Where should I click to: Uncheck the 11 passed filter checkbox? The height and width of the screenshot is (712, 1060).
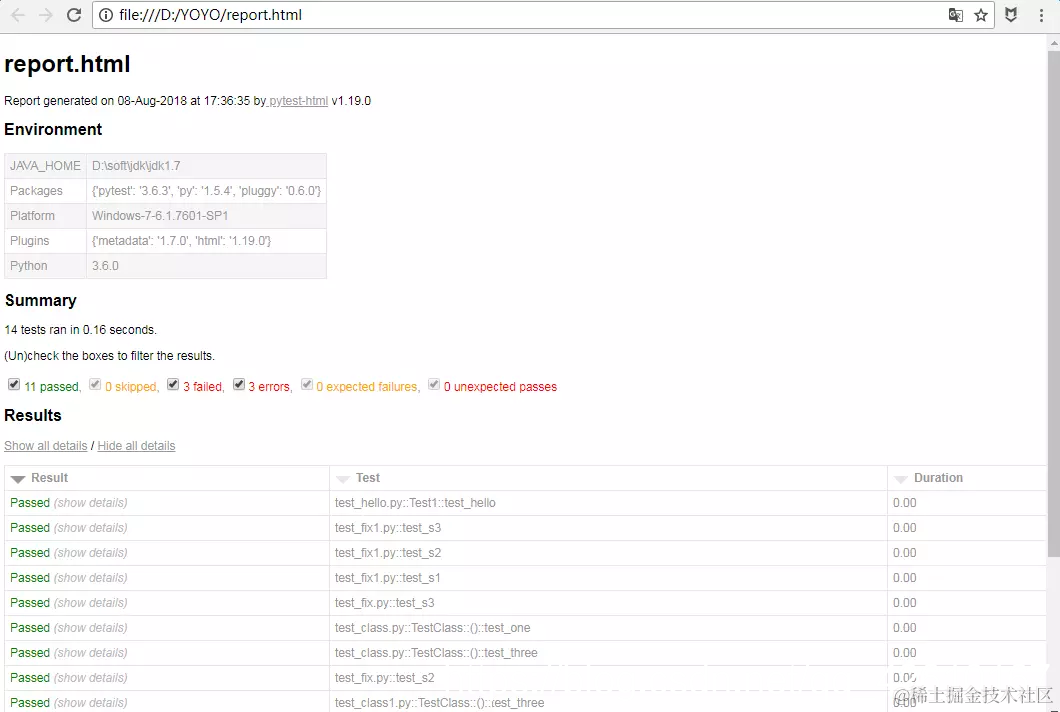[x=14, y=385]
